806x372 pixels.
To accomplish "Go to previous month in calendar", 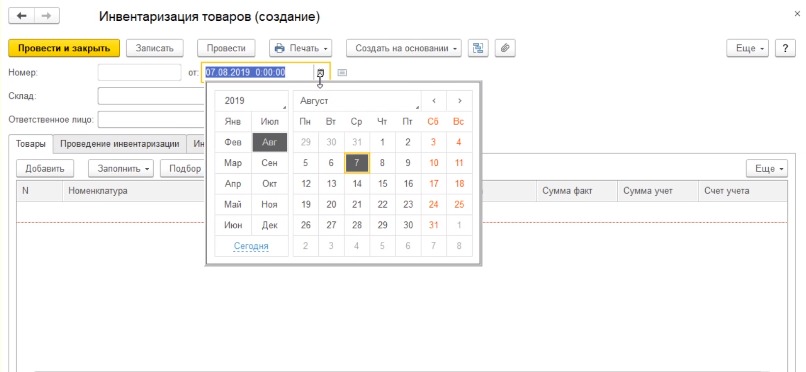I will [x=434, y=101].
